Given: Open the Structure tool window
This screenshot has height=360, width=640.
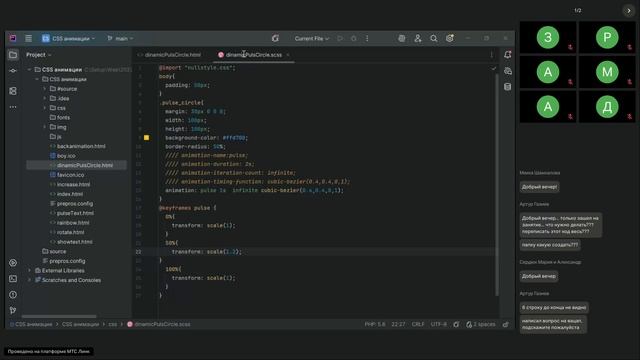Looking at the screenshot, I should [x=13, y=91].
